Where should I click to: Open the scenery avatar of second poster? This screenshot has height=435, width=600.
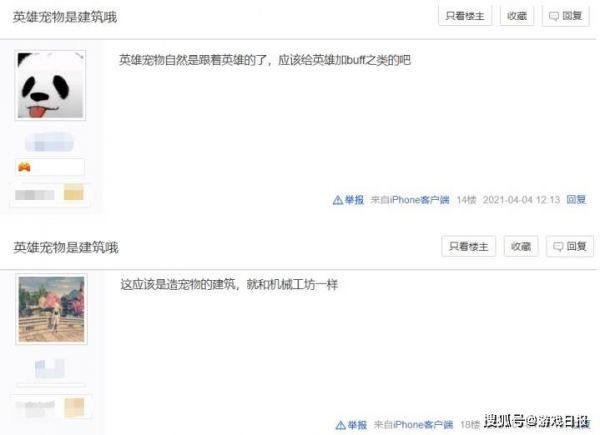tap(51, 309)
